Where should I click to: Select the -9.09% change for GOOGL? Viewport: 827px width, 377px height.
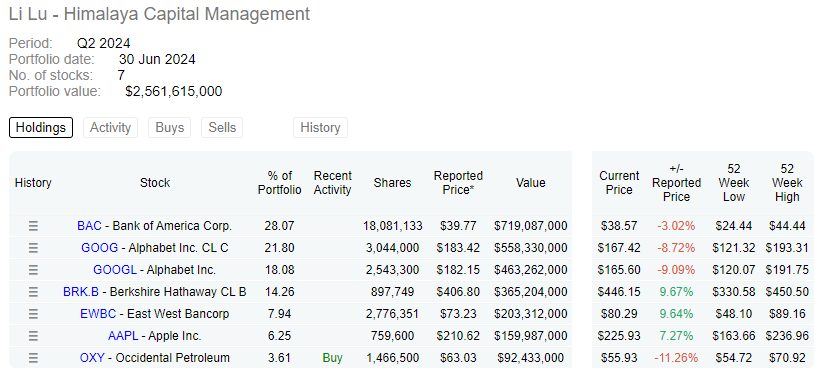tap(676, 270)
